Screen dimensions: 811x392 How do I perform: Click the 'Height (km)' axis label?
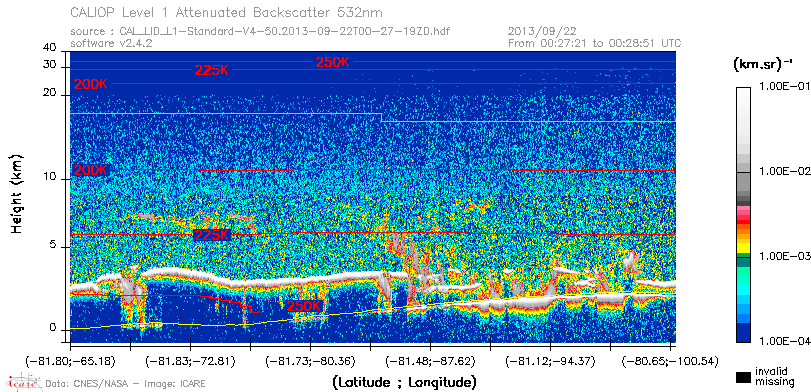[x=16, y=193]
